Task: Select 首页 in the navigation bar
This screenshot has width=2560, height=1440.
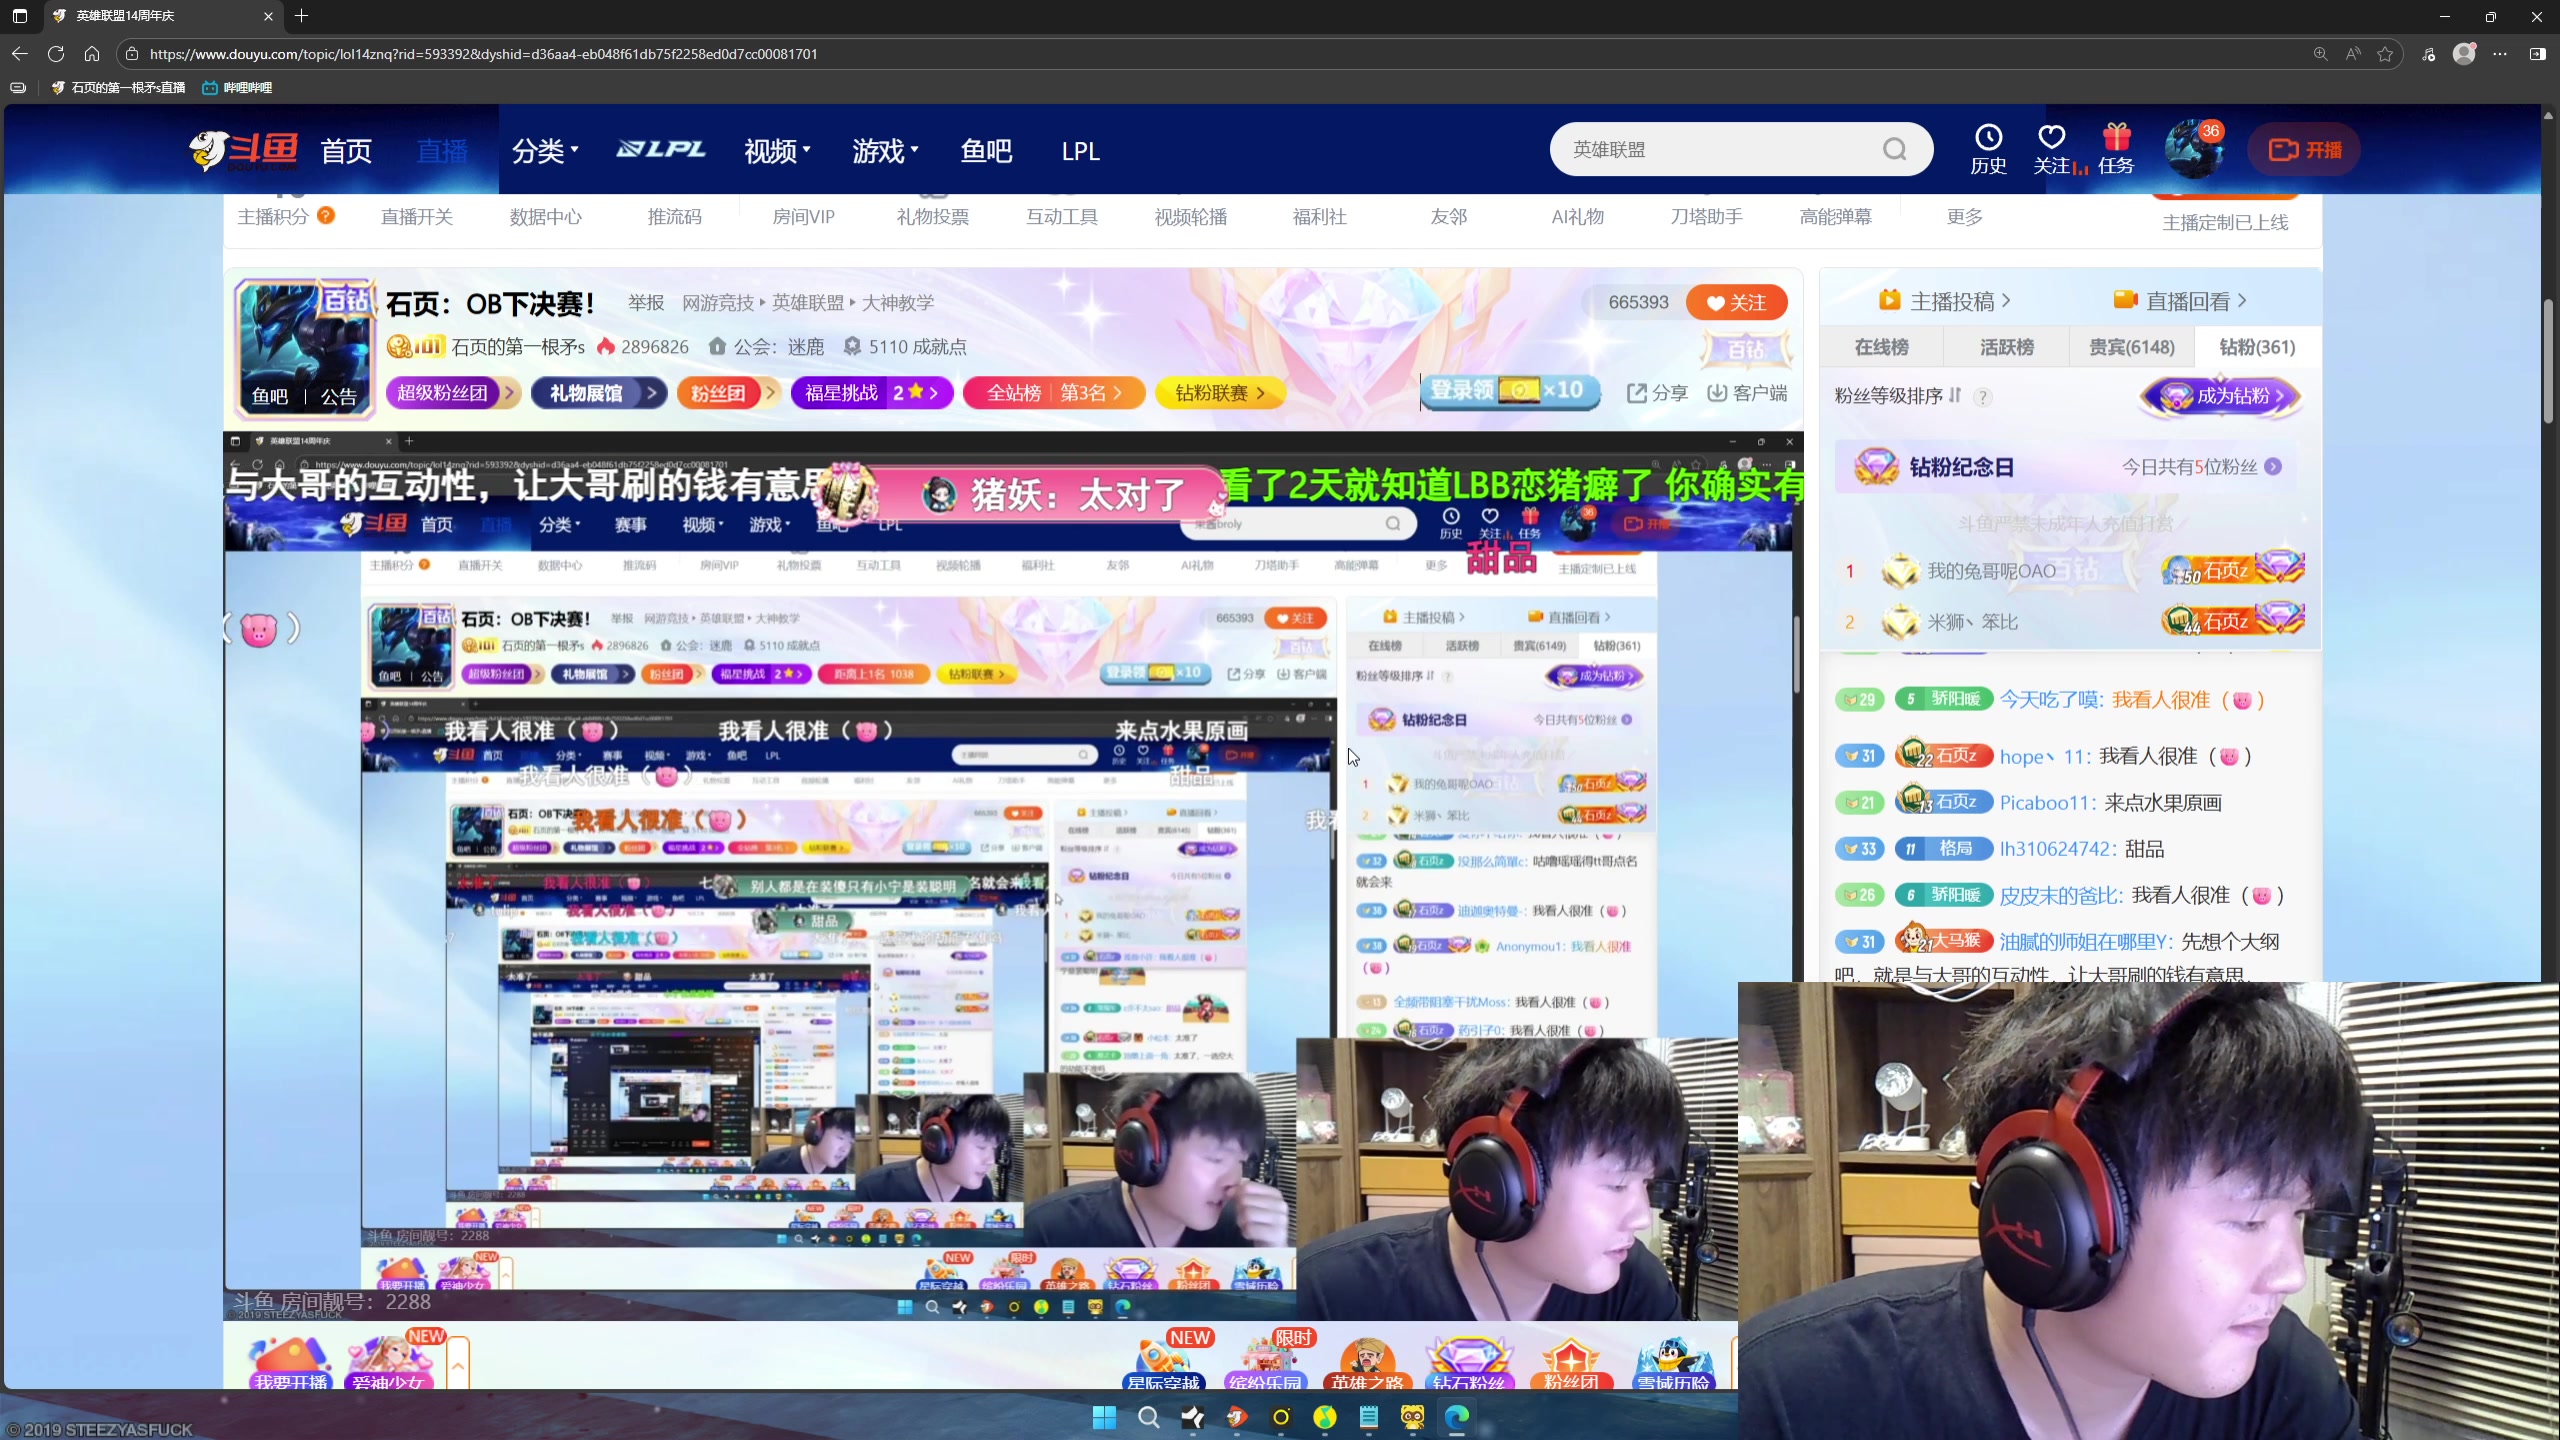Action: [346, 151]
